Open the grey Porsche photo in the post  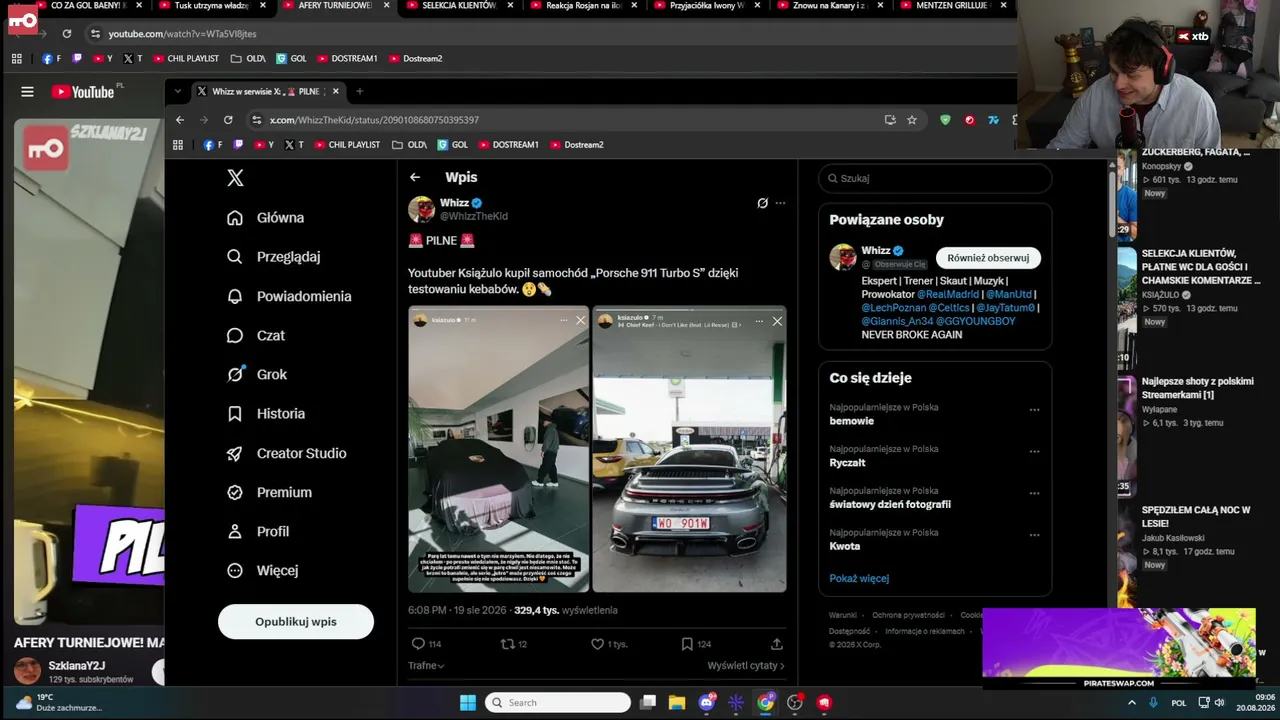coord(689,449)
